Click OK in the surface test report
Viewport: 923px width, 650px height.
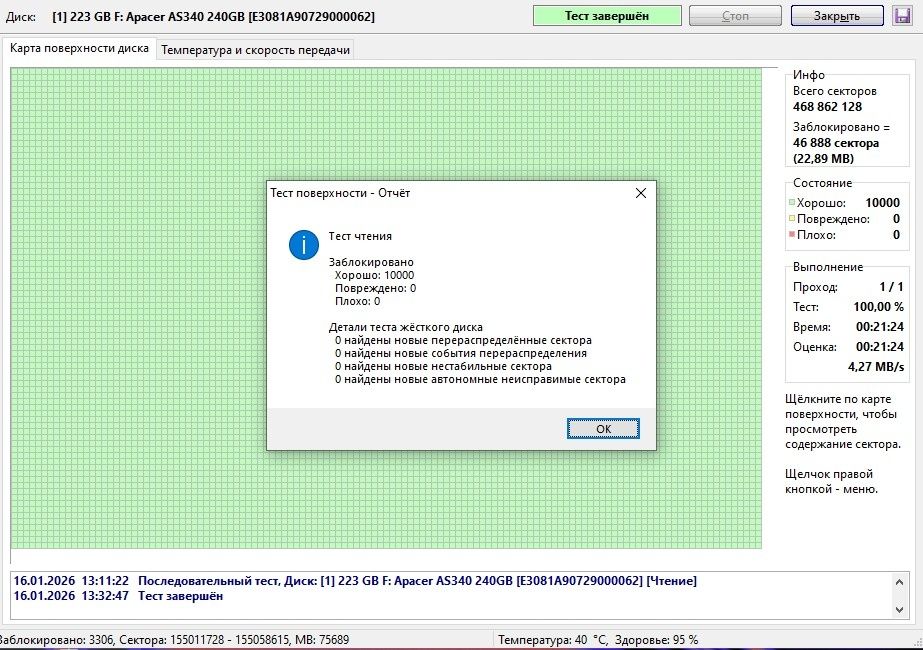tap(603, 429)
